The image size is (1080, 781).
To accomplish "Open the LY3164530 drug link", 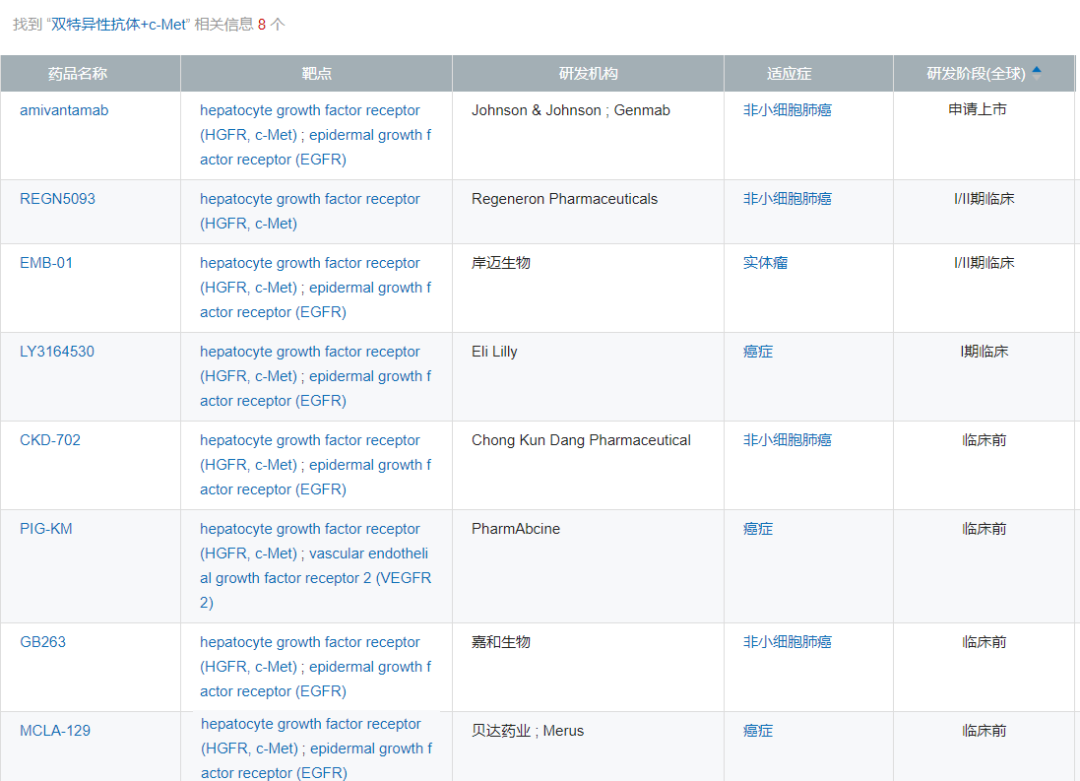I will 57,352.
